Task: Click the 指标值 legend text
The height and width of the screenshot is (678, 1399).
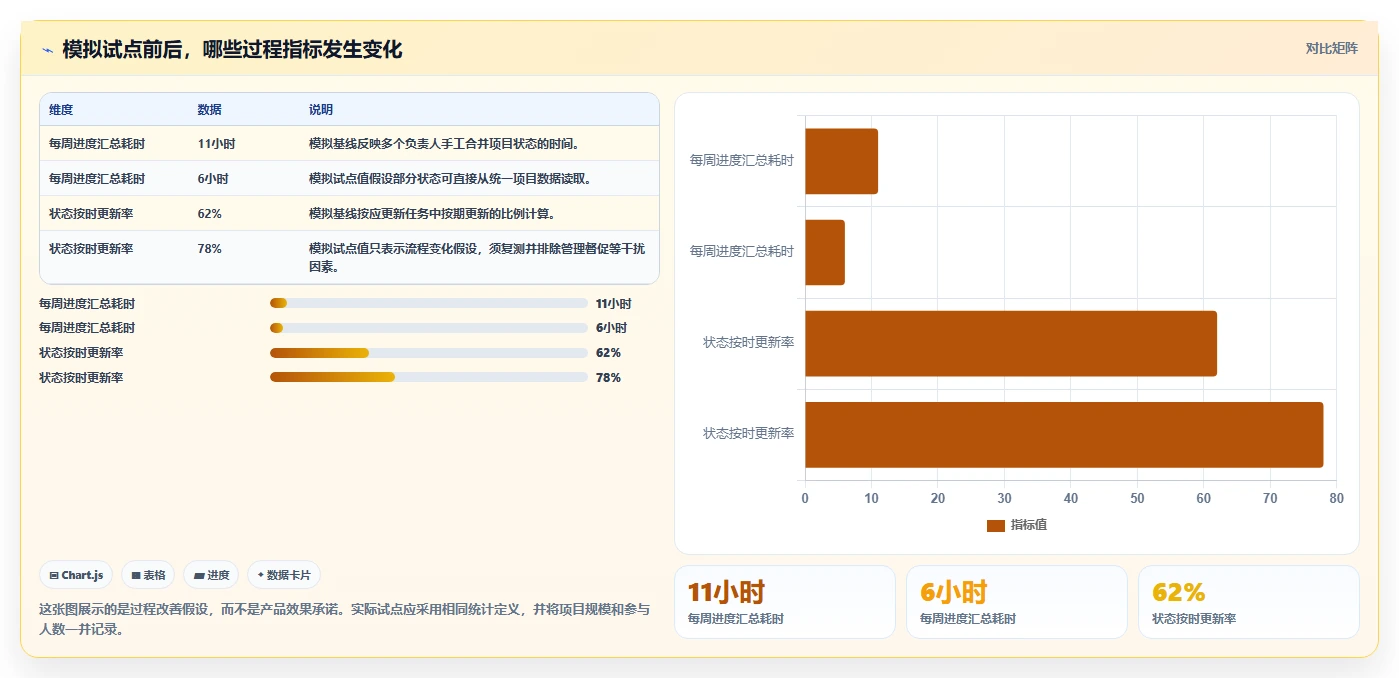Action: pos(1029,525)
